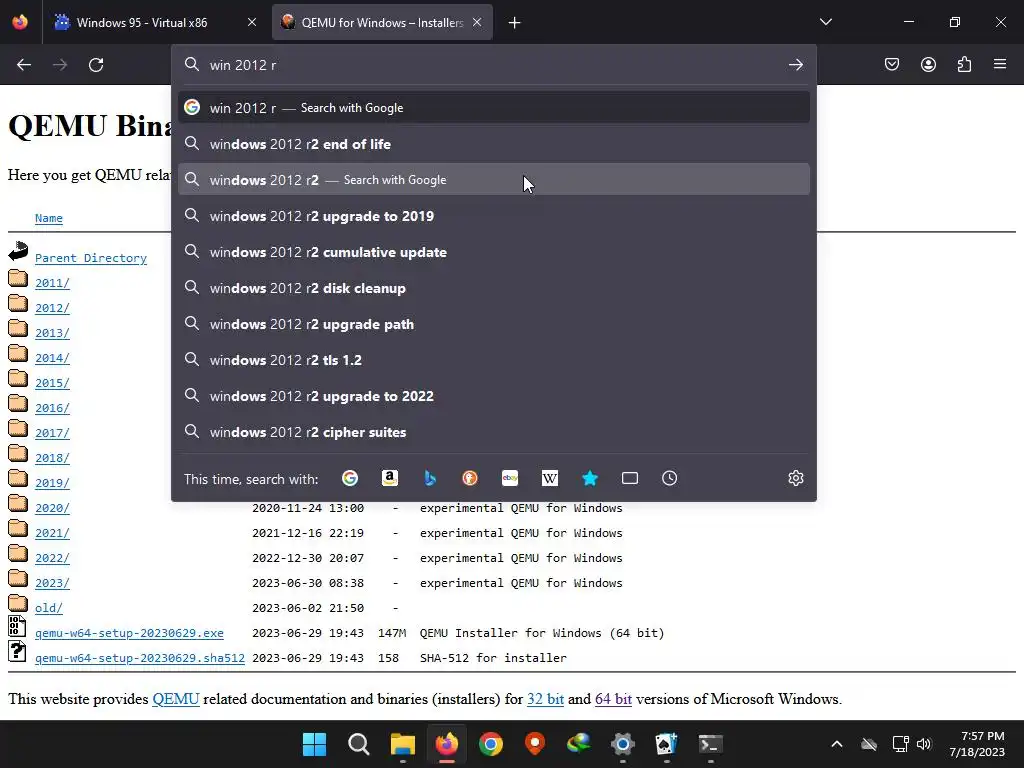Close the Windows 95 tab
Image resolution: width=1024 pixels, height=768 pixels.
click(x=252, y=23)
